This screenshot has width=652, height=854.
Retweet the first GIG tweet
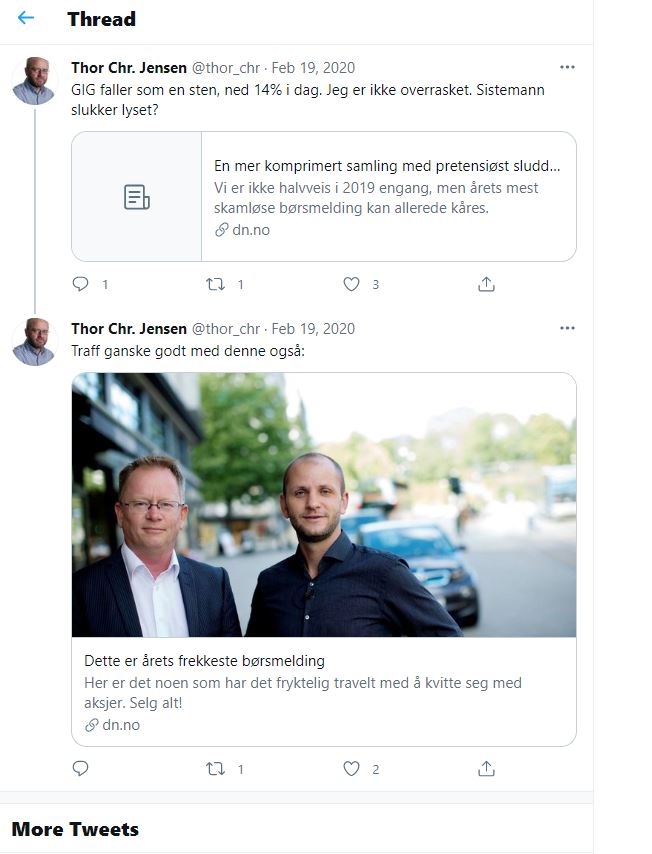coord(215,284)
